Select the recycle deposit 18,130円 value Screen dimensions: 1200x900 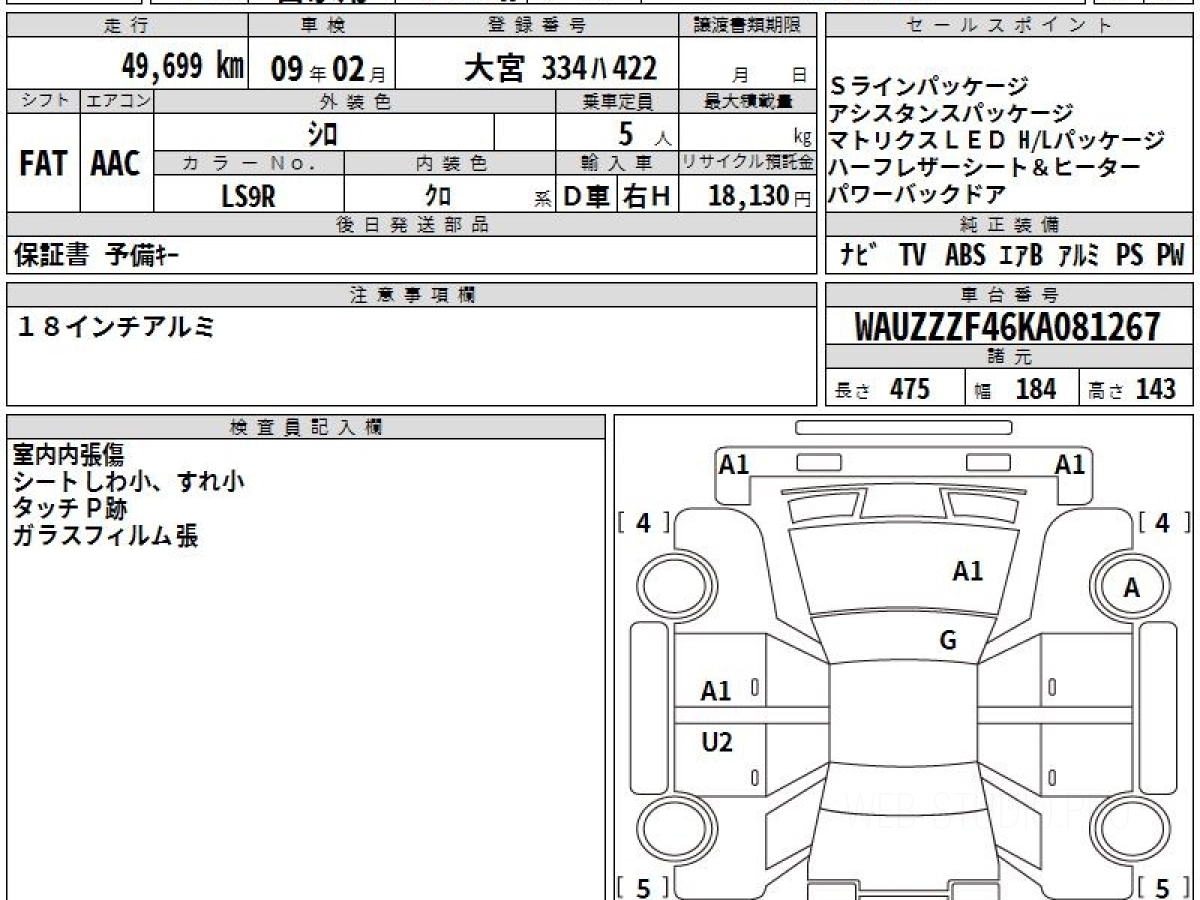tap(748, 197)
